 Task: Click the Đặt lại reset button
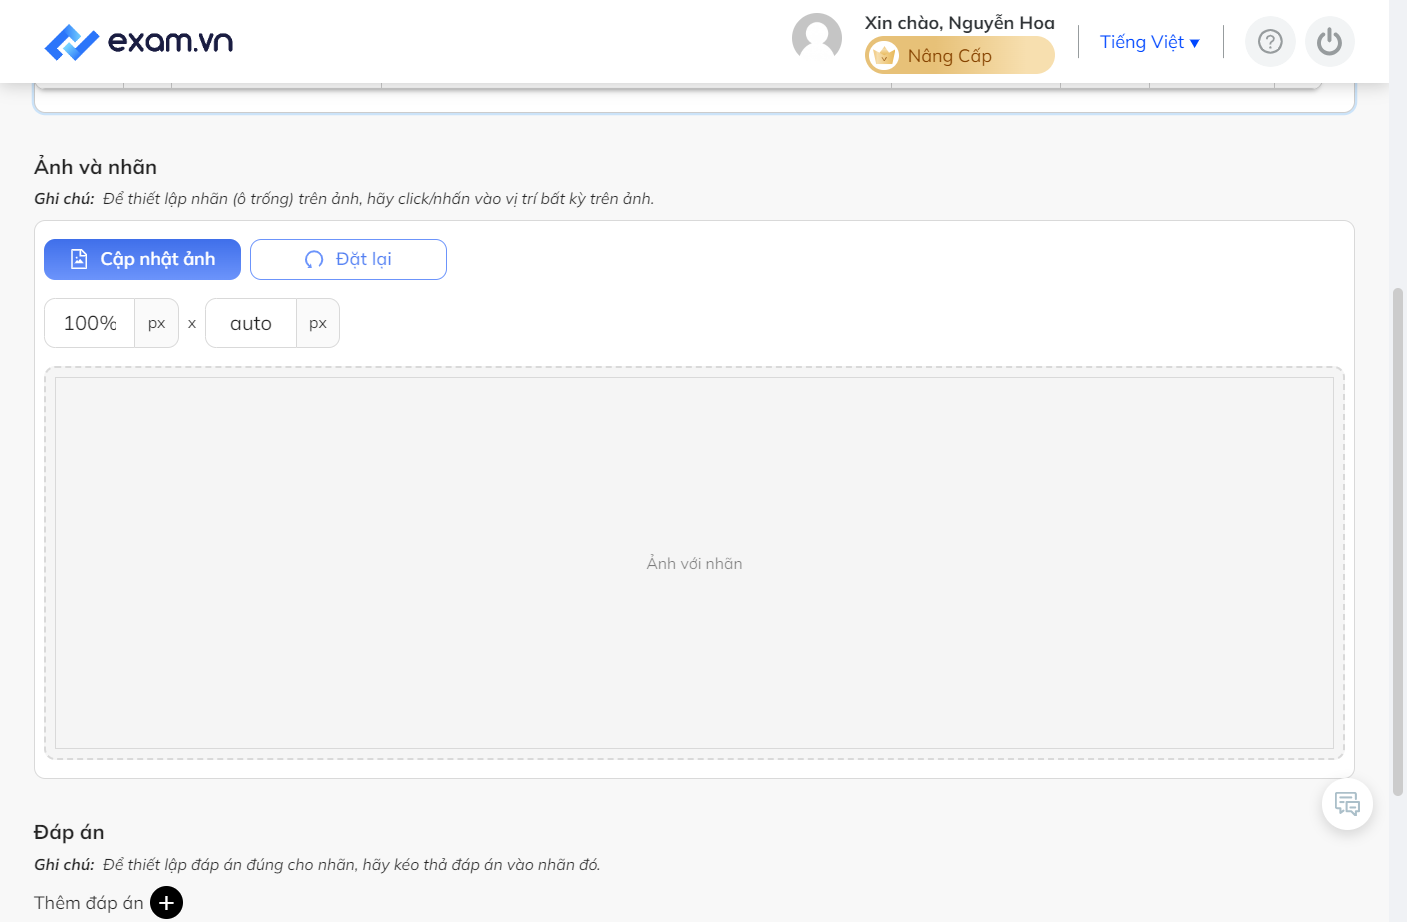tap(348, 259)
